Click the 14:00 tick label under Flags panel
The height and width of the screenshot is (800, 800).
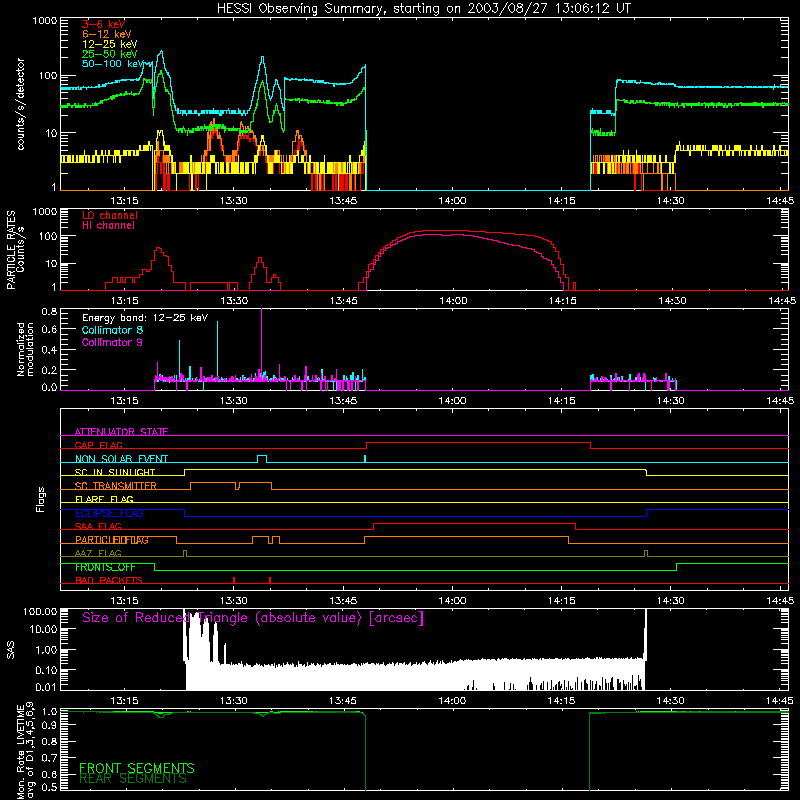point(452,601)
